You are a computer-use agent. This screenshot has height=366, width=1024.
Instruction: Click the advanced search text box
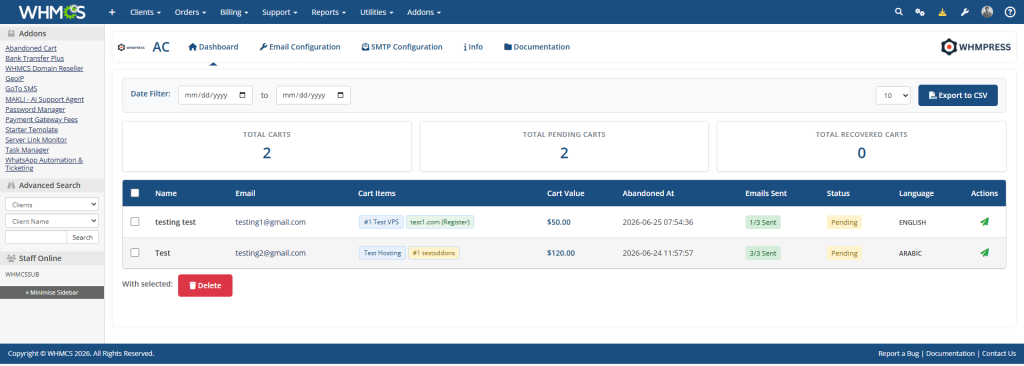(36, 237)
